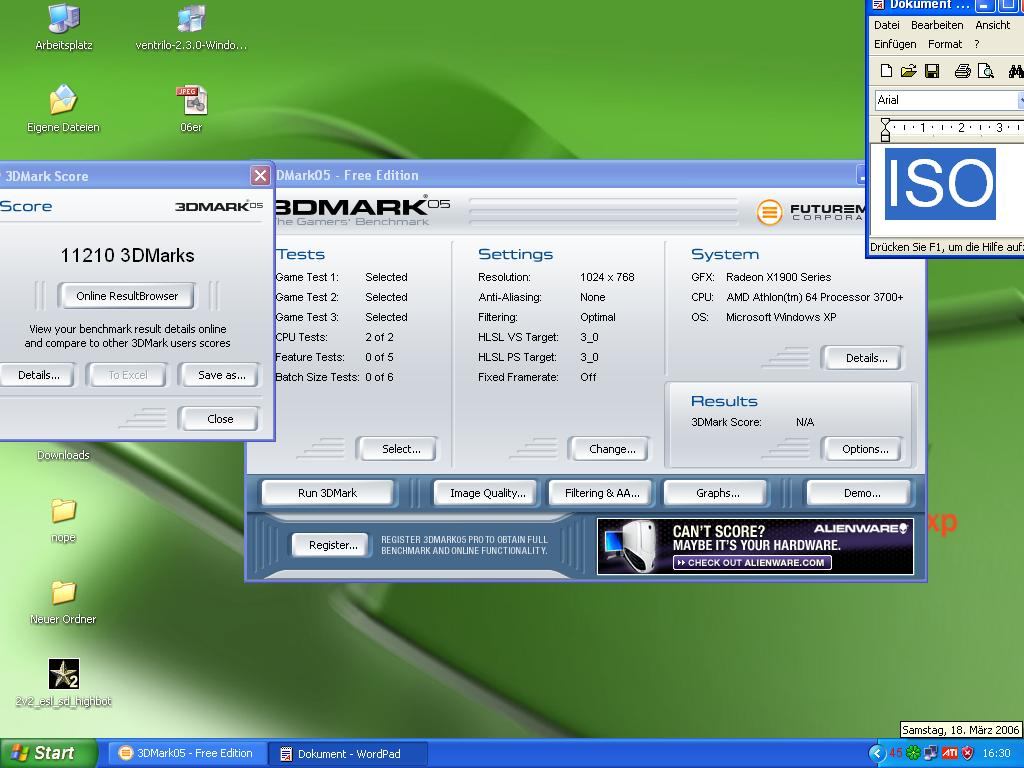Image resolution: width=1024 pixels, height=768 pixels.
Task: Click the Save floppy icon in WordPad
Action: [x=932, y=71]
